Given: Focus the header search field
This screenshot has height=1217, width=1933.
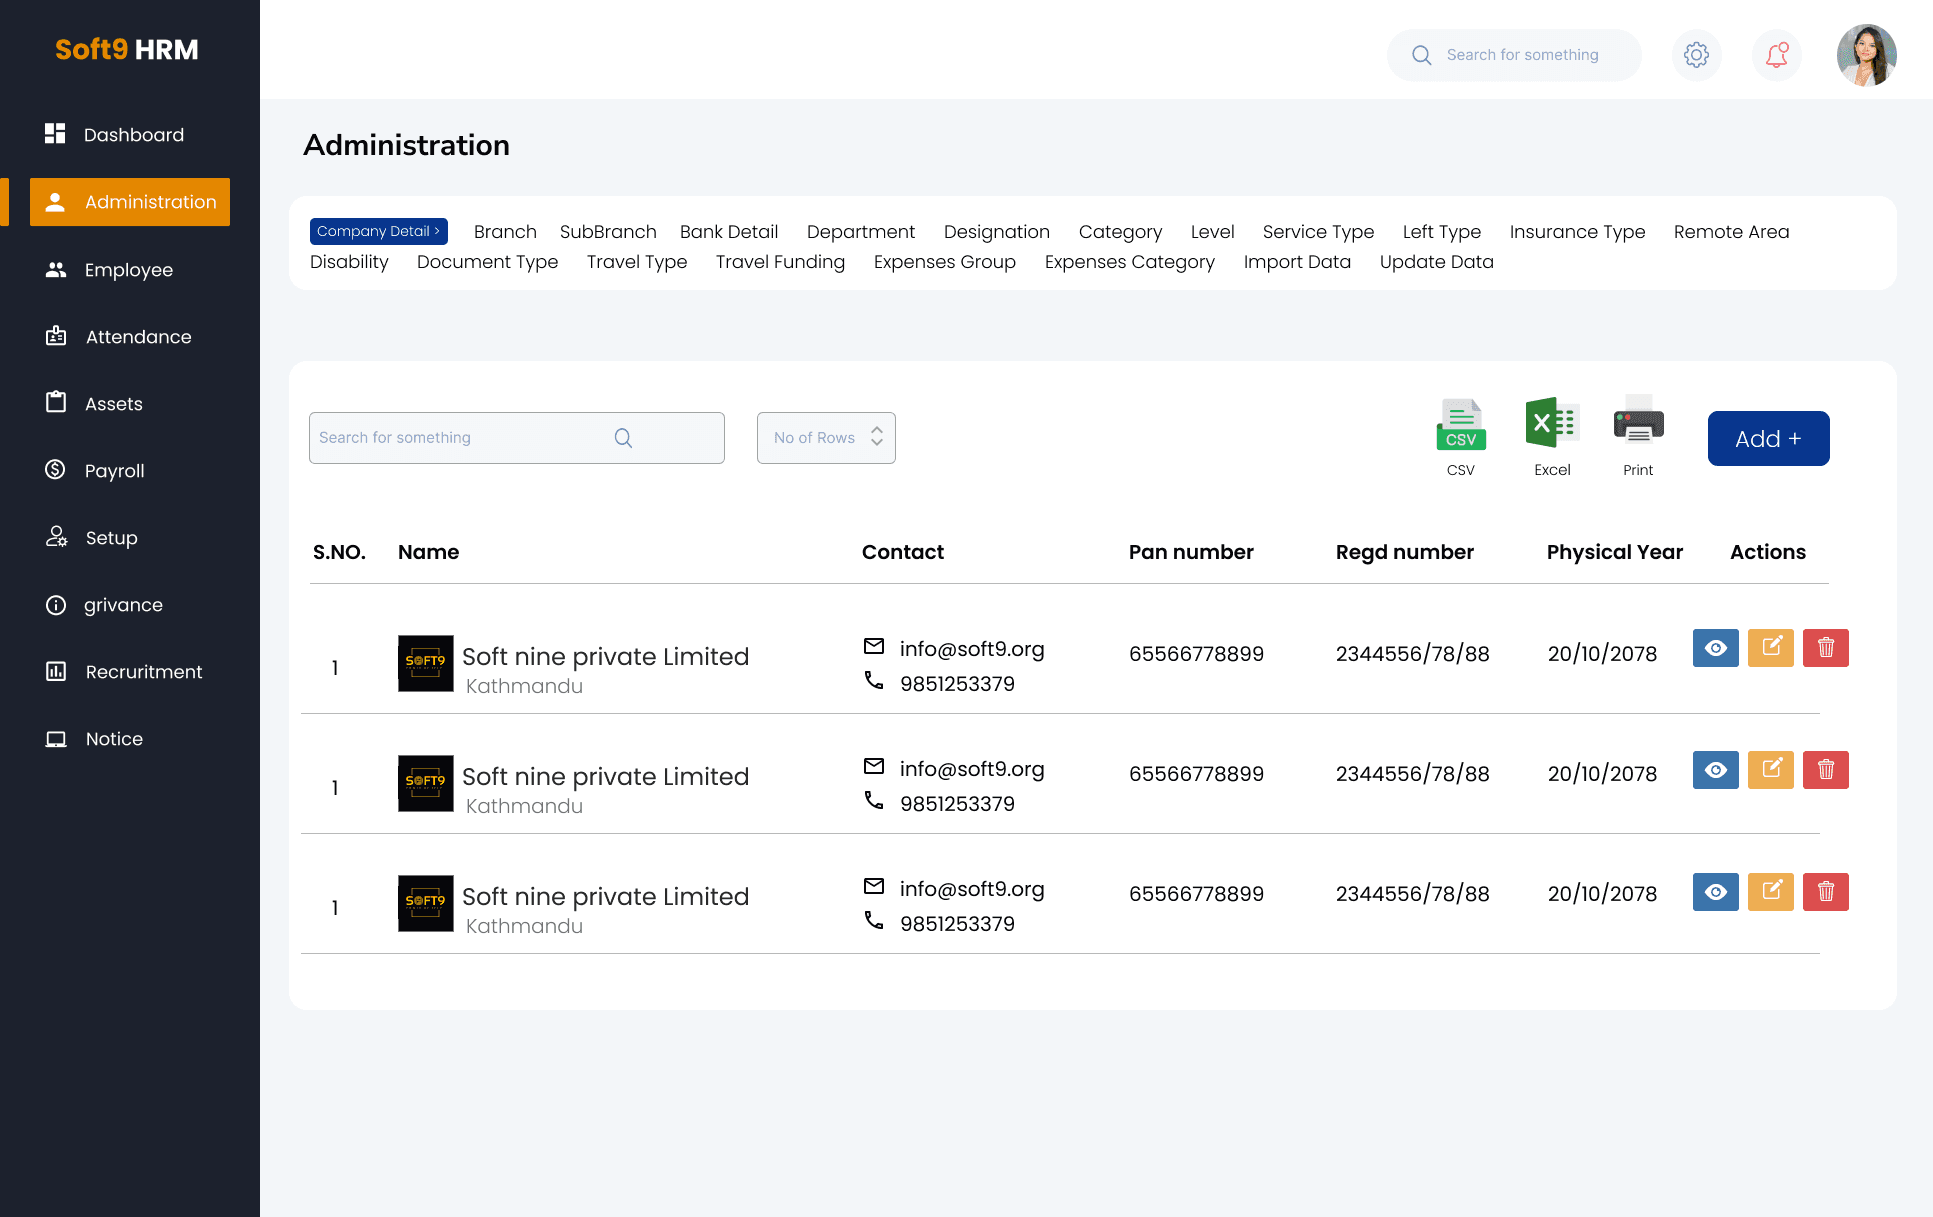Looking at the screenshot, I should (x=1514, y=55).
